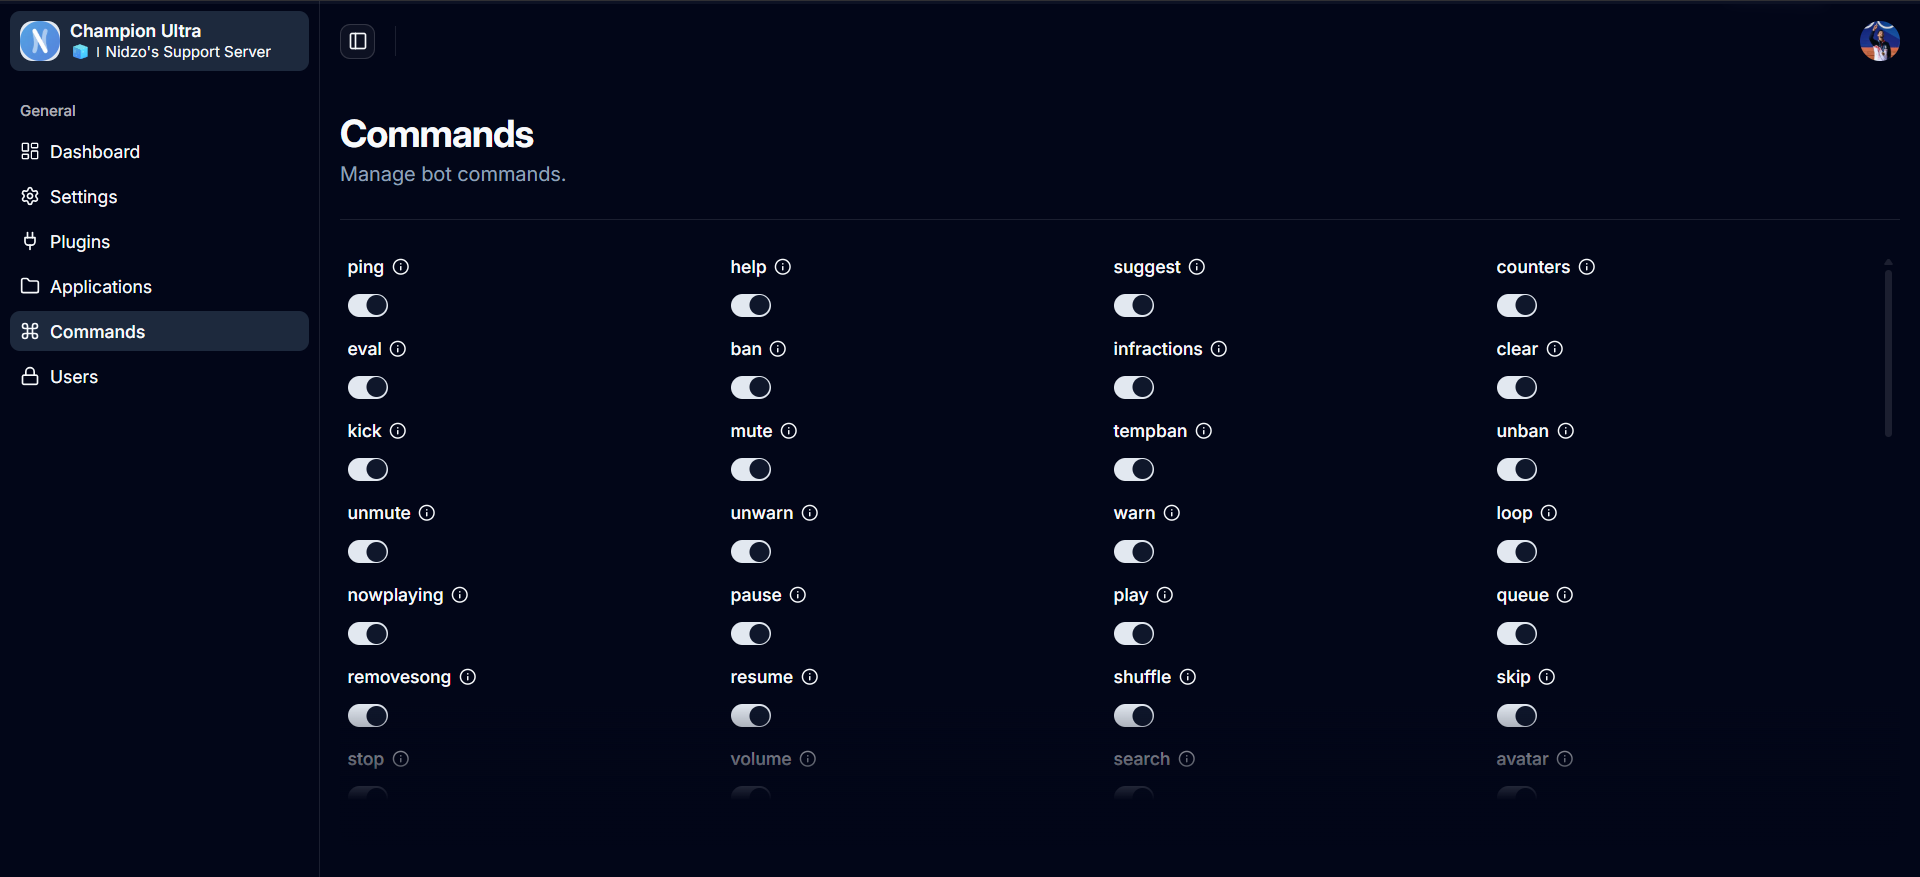Viewport: 1920px width, 877px height.
Task: Go to Dashboard in the sidebar
Action: click(x=95, y=152)
